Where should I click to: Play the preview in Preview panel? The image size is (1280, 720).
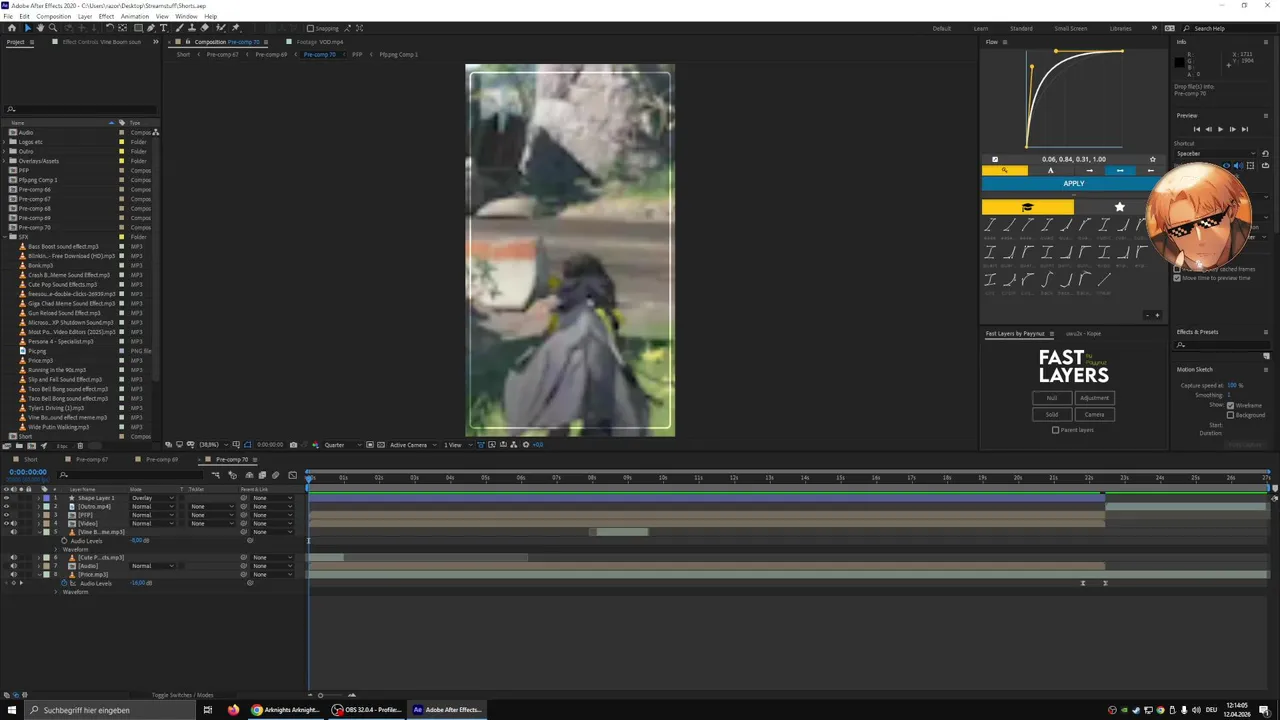coord(1220,129)
